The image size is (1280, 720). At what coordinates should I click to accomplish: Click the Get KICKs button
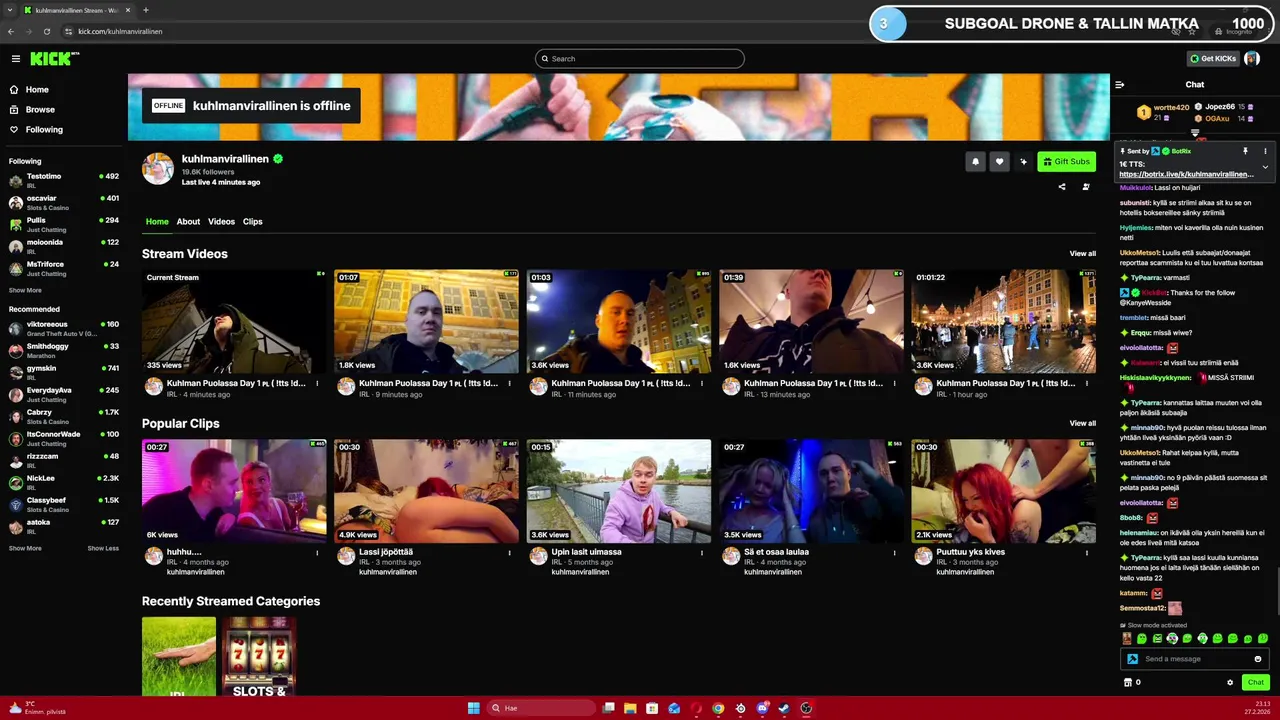pyautogui.click(x=1214, y=59)
